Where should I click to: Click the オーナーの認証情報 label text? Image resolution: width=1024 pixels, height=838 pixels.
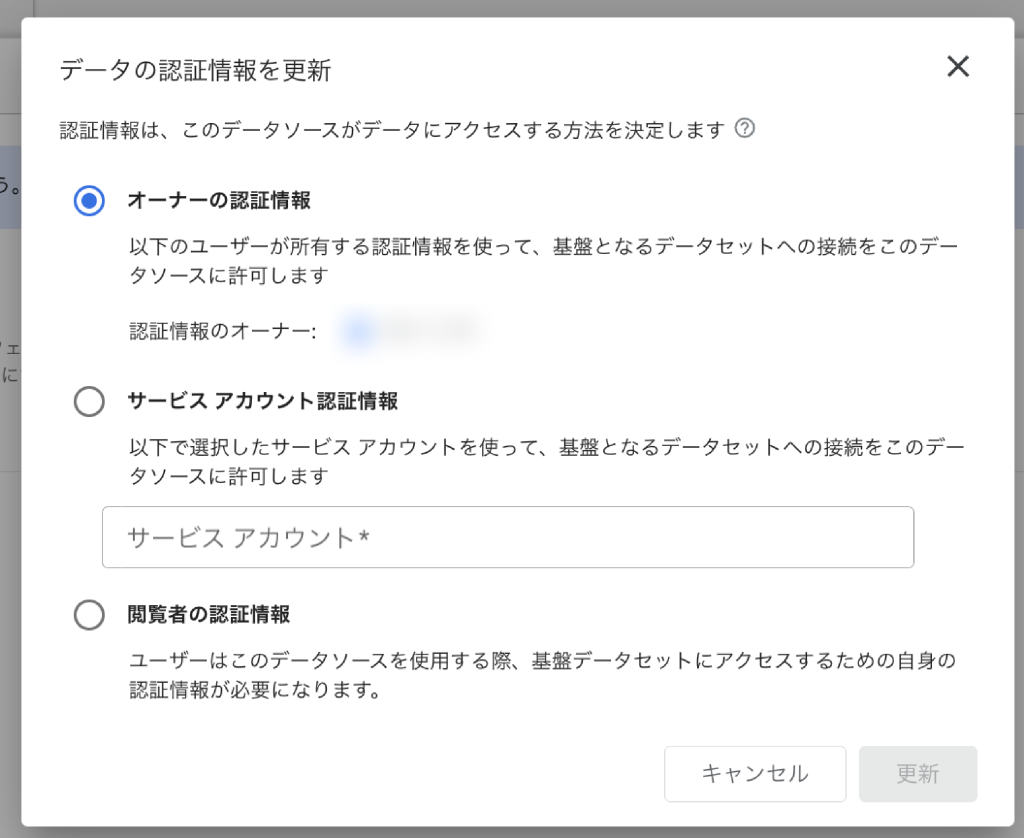coord(219,200)
